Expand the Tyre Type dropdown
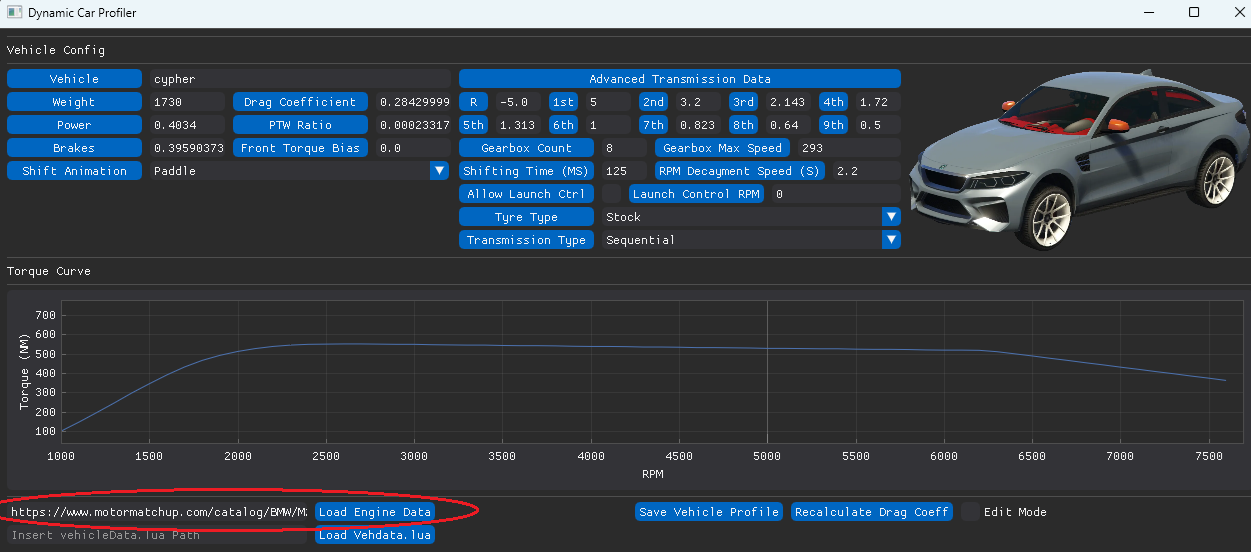Viewport: 1251px width, 552px height. click(891, 217)
